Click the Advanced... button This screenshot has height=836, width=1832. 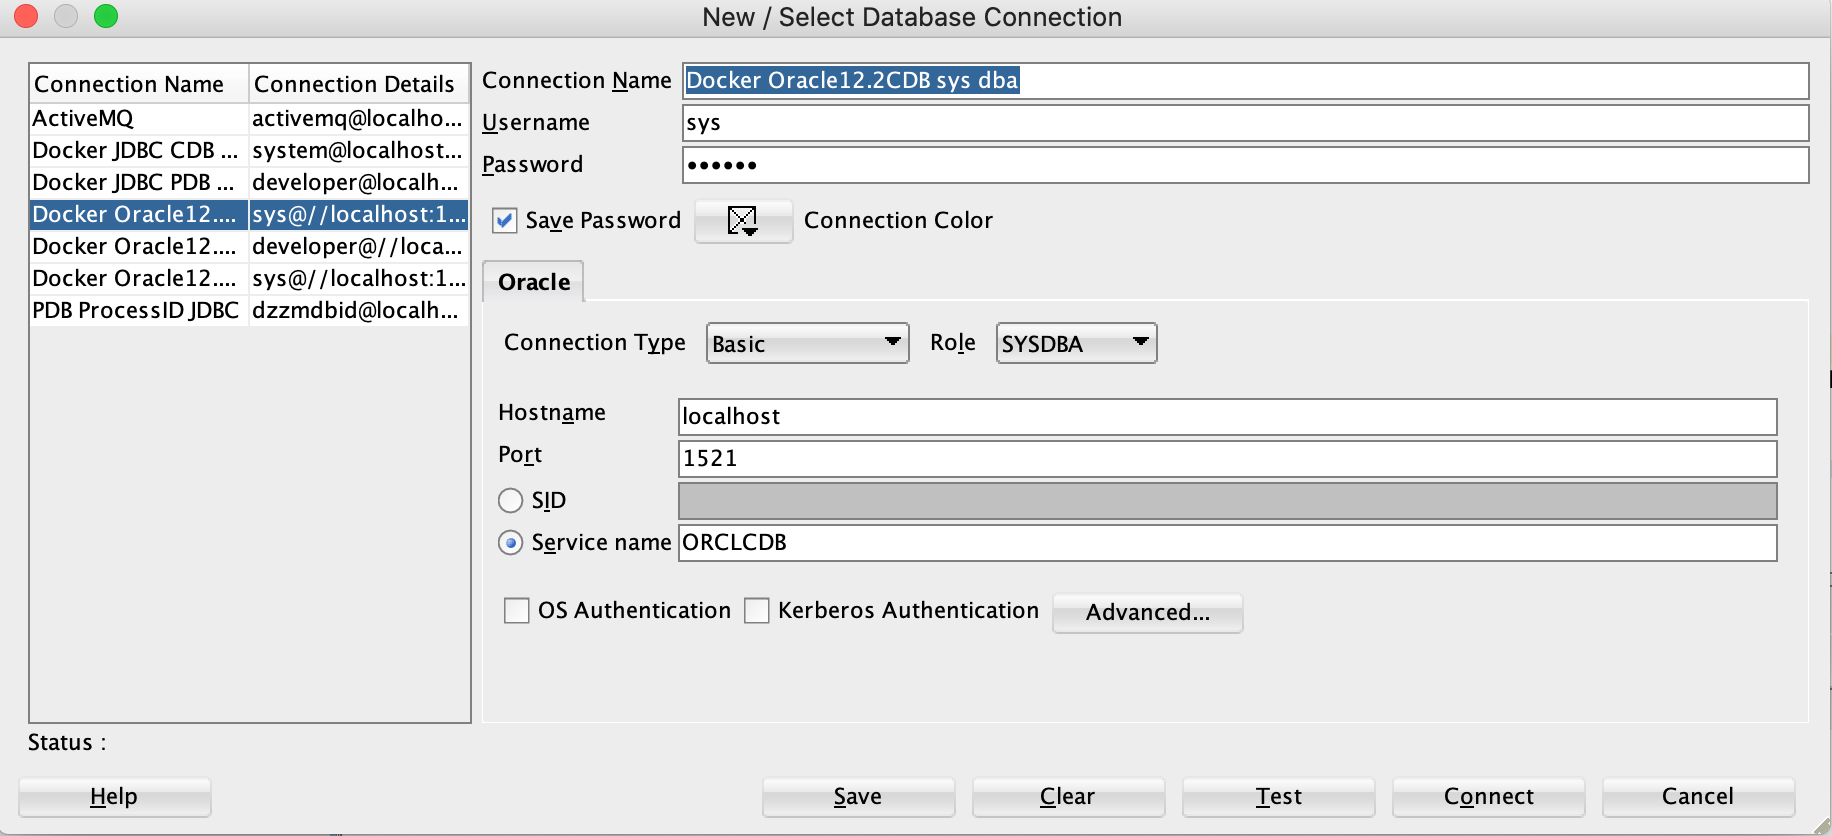click(1148, 612)
